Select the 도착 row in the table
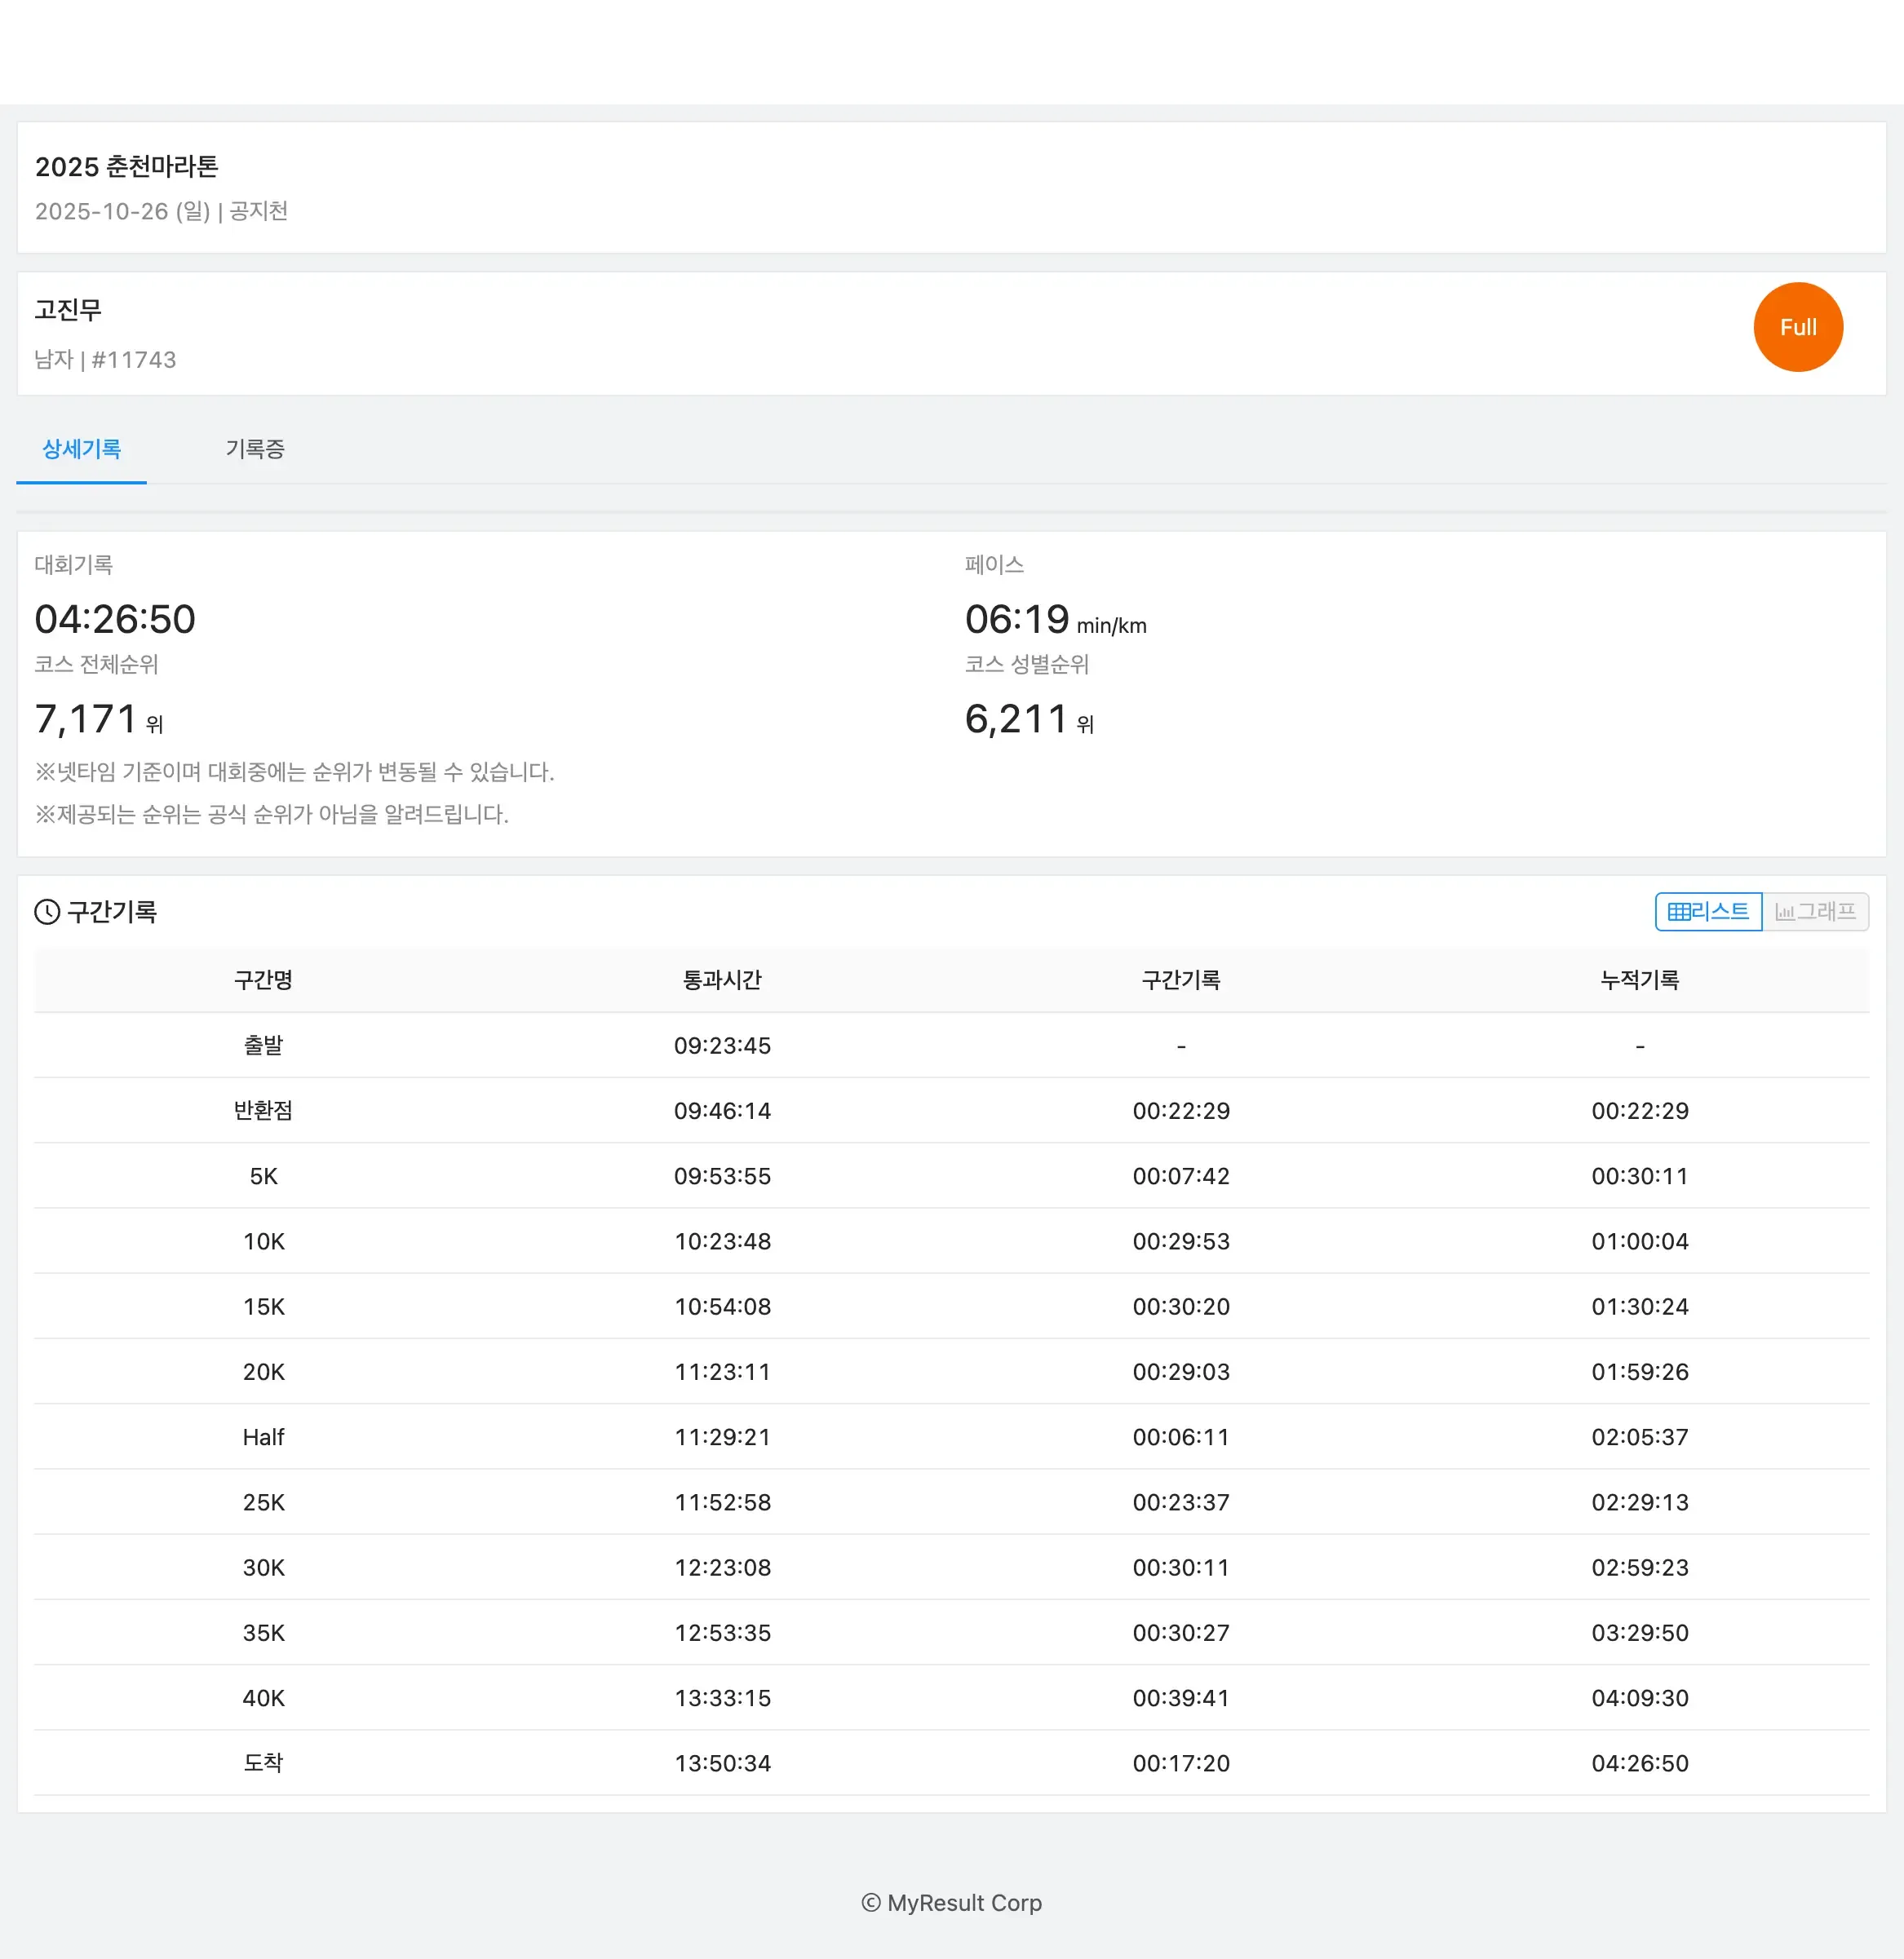 click(x=263, y=1763)
